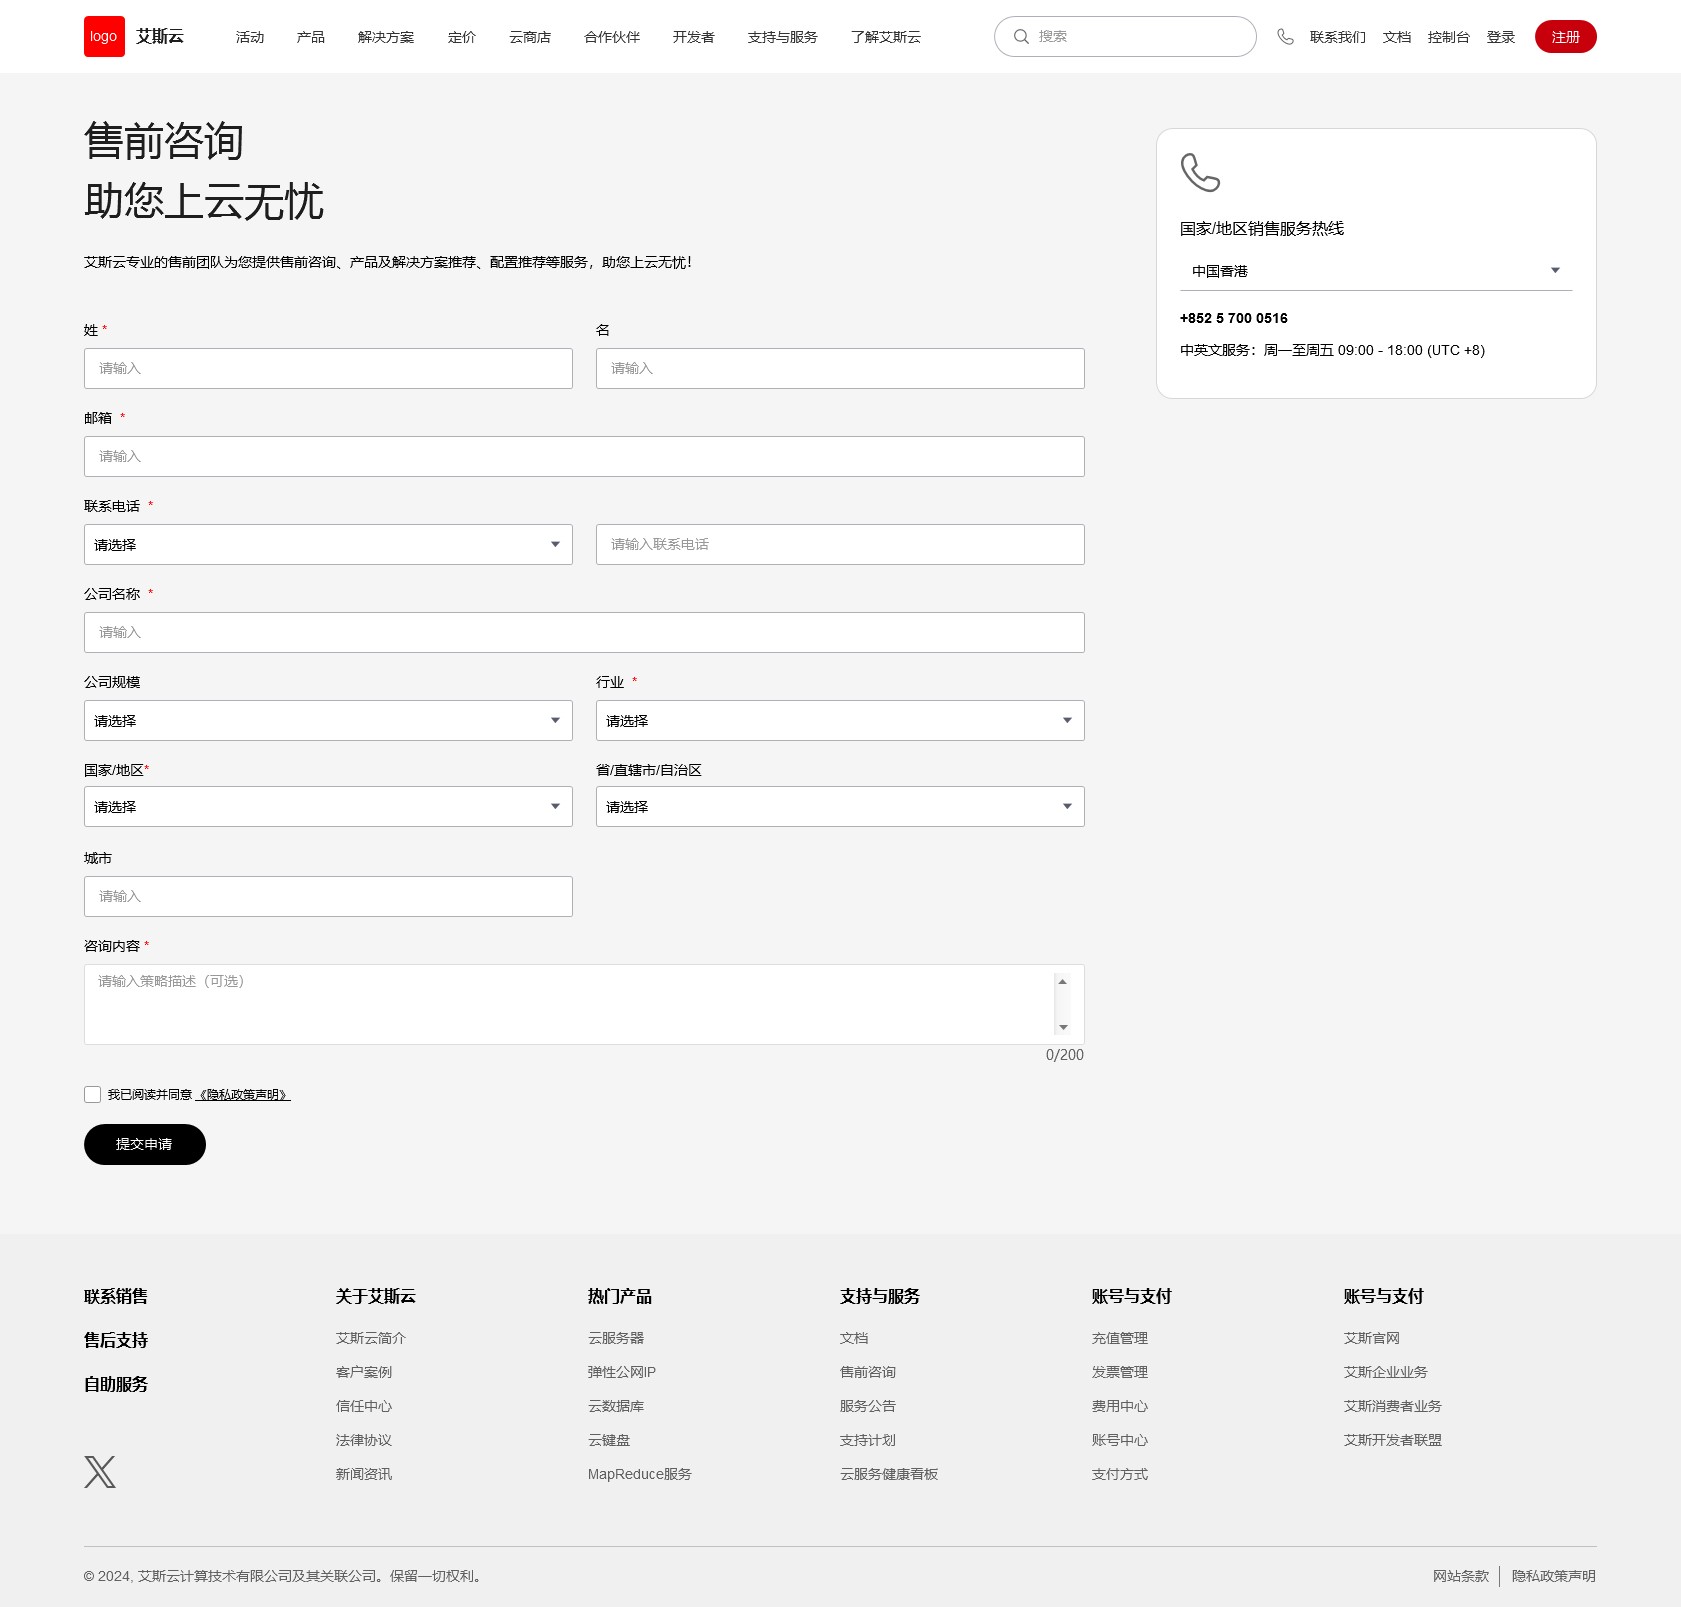Click the footer 自助服务 link
Screen dimensions: 1681x1607
coord(116,1384)
